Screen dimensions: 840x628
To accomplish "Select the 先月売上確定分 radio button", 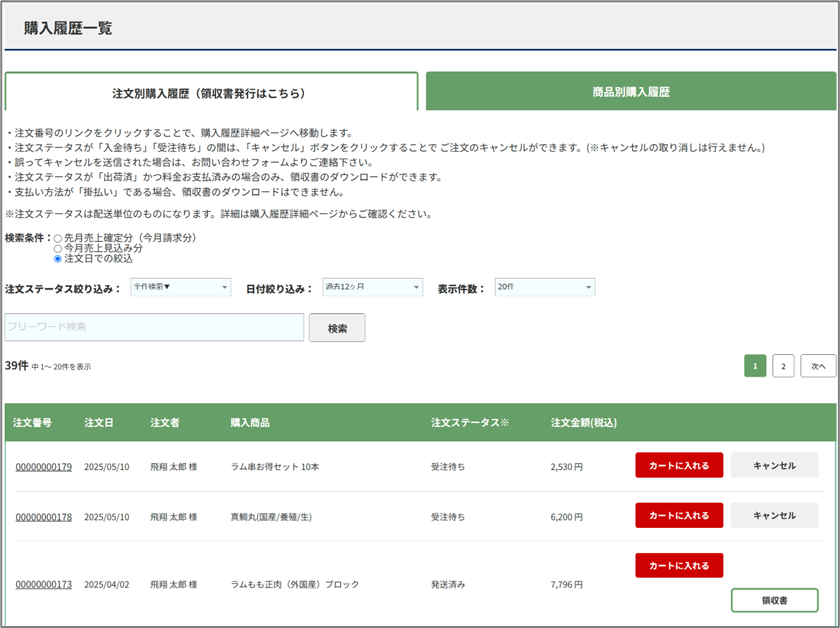I will (58, 239).
